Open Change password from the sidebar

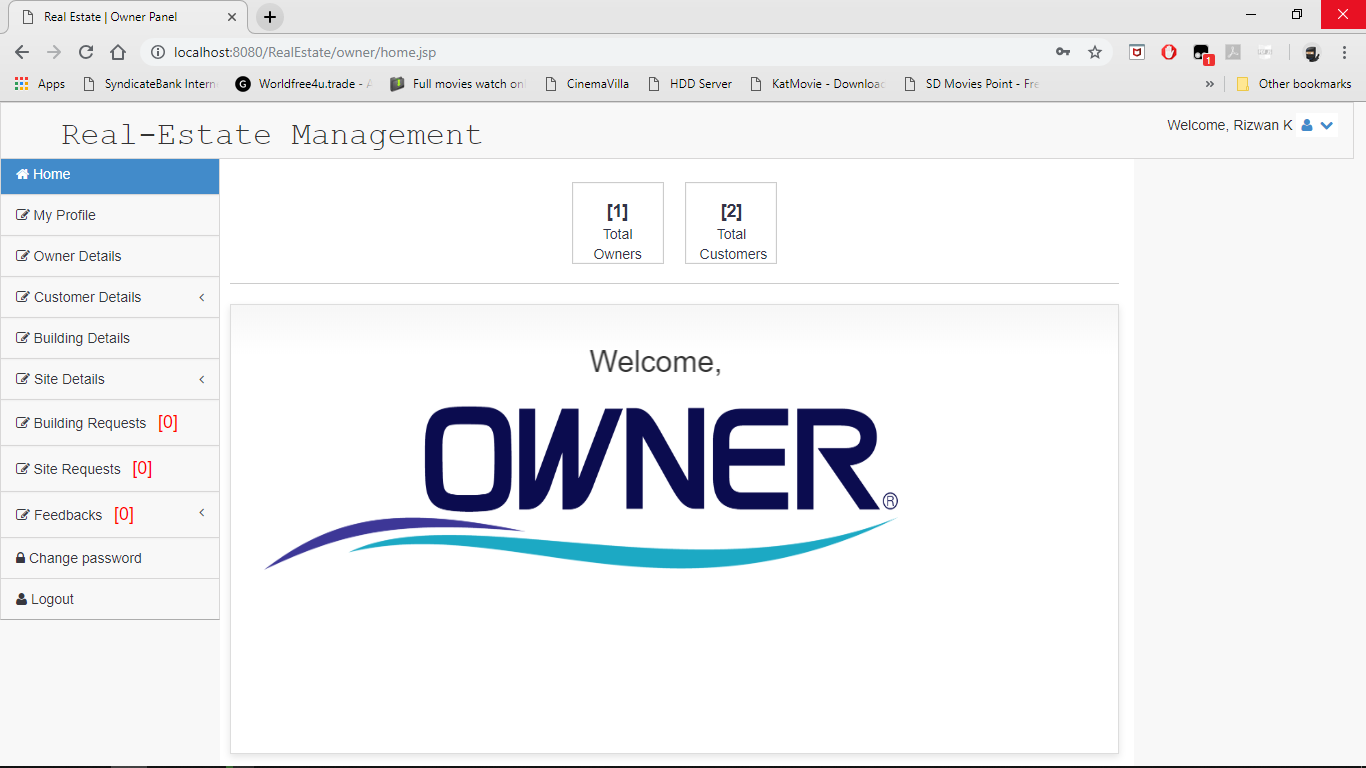pos(110,558)
